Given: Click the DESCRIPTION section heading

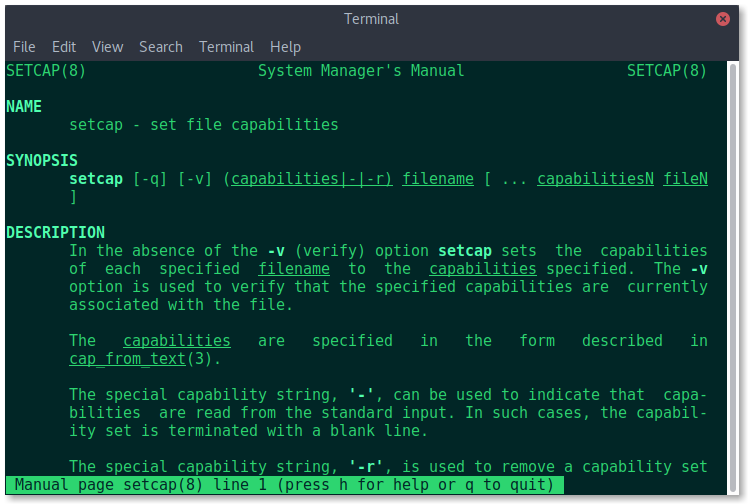Looking at the screenshot, I should [55, 232].
